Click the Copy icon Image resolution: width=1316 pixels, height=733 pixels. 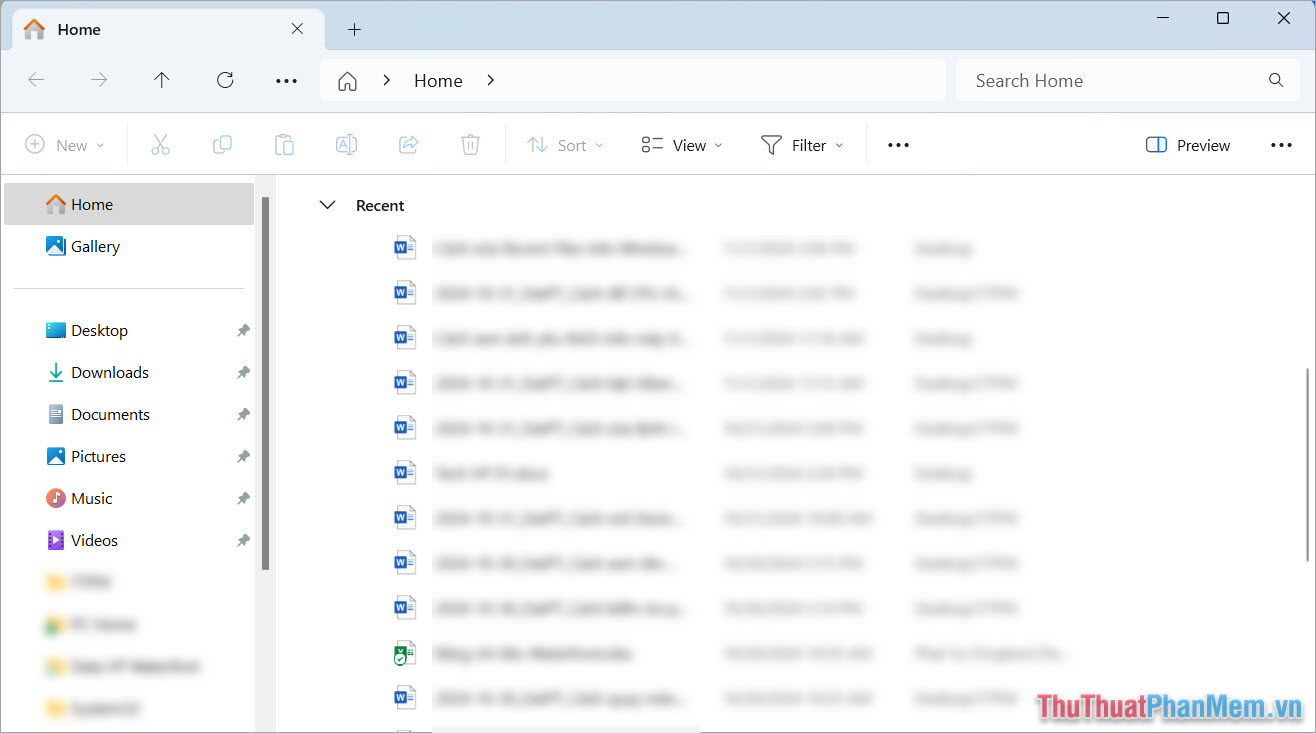click(x=222, y=144)
